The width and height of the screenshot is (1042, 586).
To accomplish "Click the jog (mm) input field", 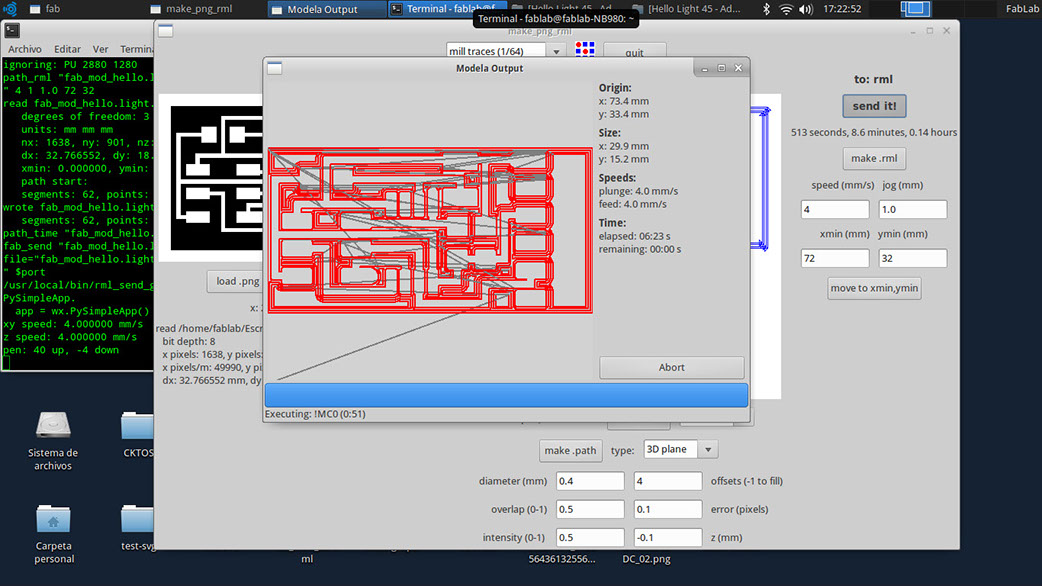I will (x=912, y=209).
